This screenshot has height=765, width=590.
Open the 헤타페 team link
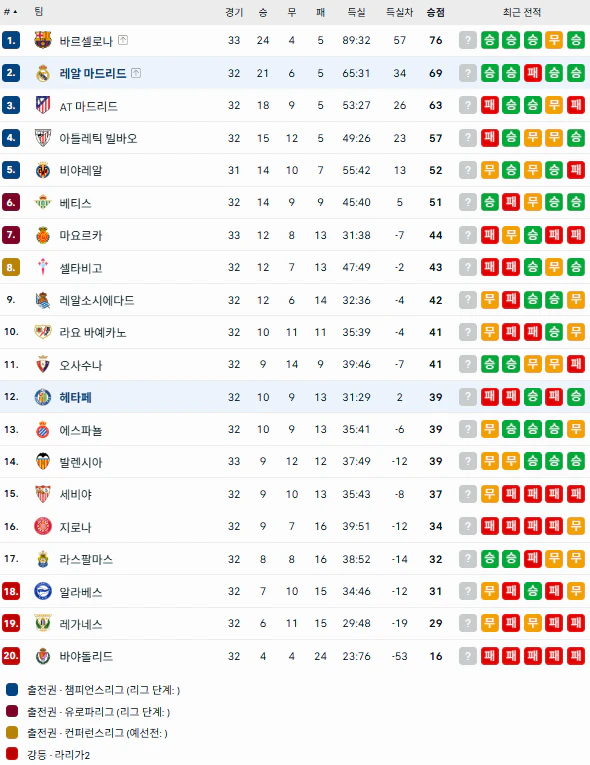pyautogui.click(x=75, y=397)
